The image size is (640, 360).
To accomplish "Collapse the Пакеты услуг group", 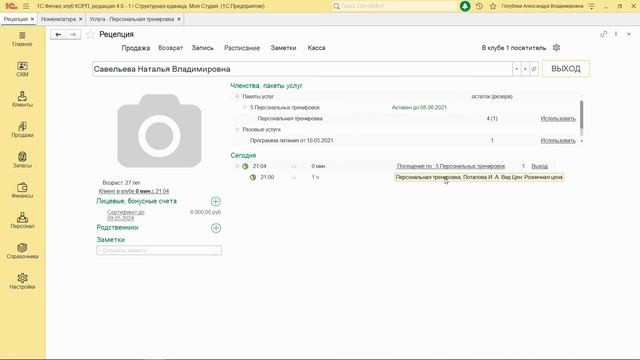I will pyautogui.click(x=237, y=96).
